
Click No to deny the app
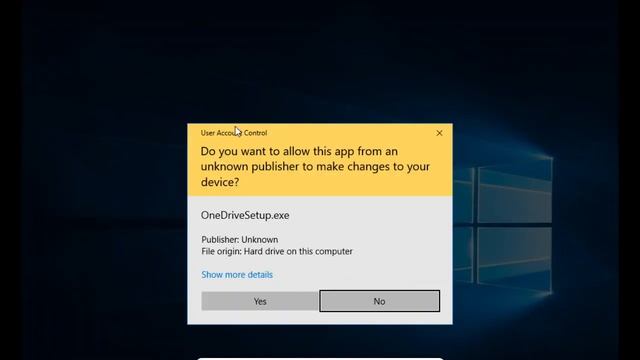click(380, 301)
